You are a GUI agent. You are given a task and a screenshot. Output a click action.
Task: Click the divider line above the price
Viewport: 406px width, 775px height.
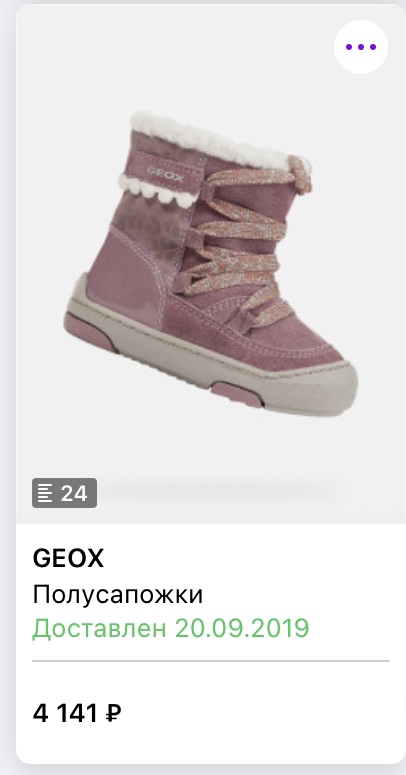tap(211, 660)
